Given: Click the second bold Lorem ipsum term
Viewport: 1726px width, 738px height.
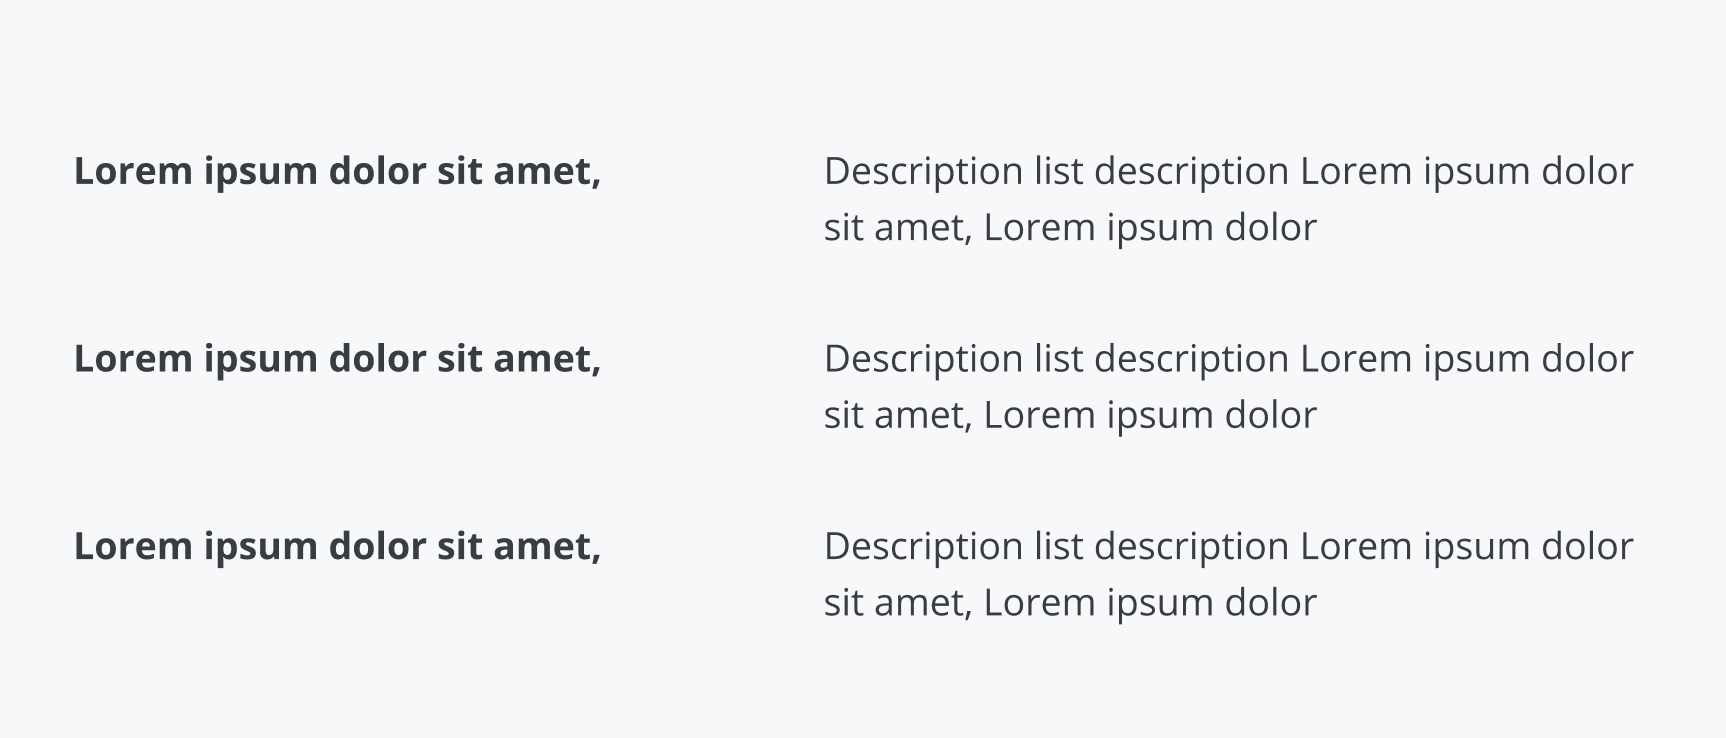Looking at the screenshot, I should pyautogui.click(x=337, y=359).
